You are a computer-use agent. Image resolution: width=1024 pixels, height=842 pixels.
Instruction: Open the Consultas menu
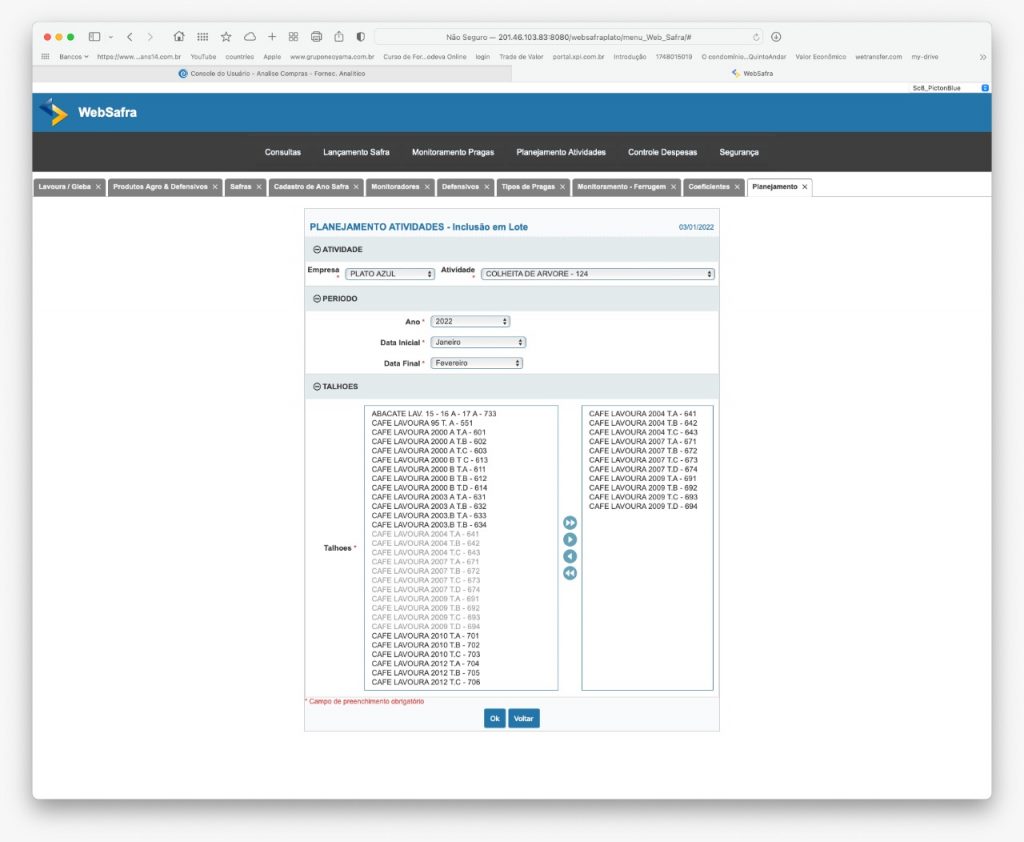tap(283, 152)
